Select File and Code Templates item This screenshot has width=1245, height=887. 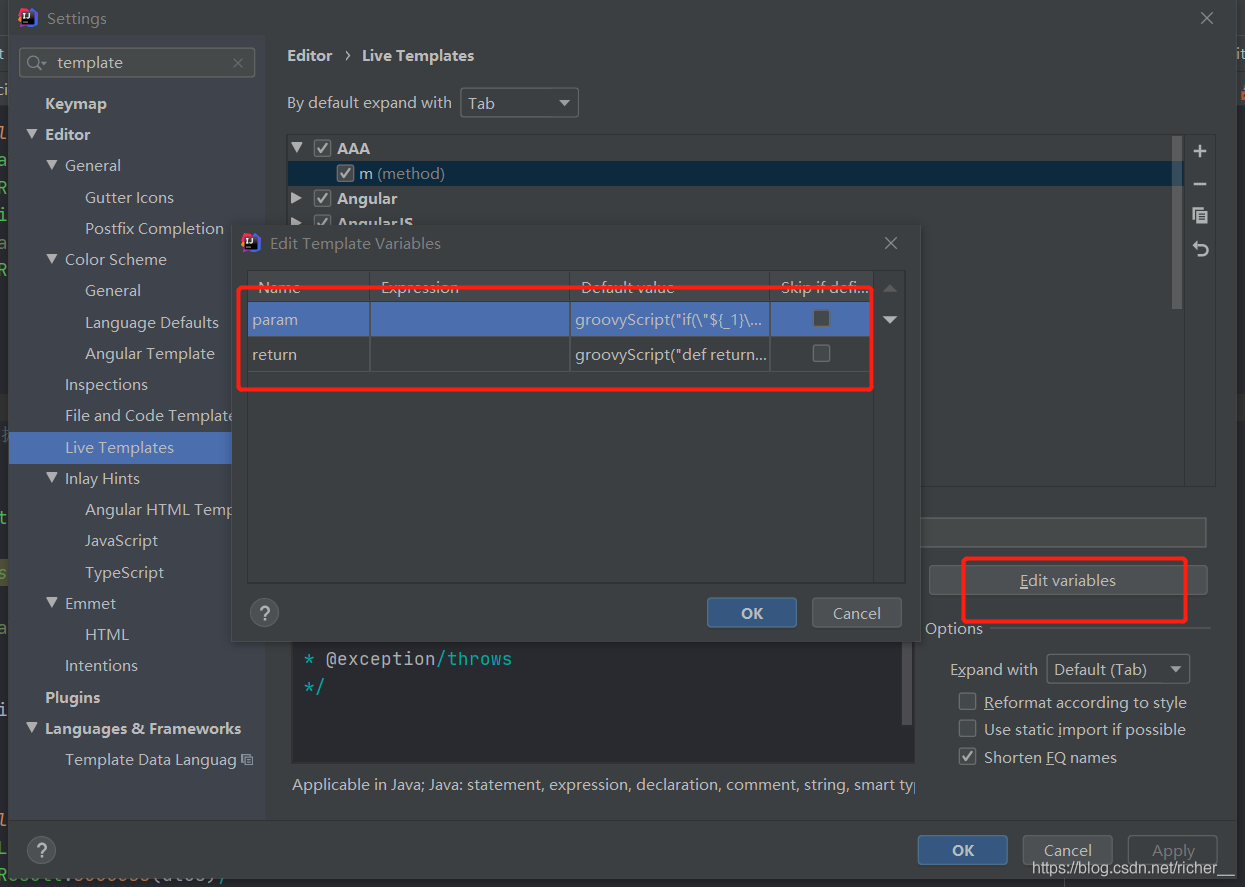[148, 416]
